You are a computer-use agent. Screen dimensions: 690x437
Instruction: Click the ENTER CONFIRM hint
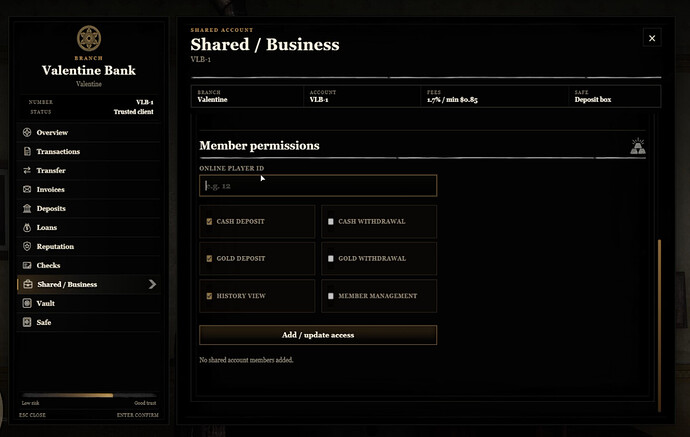pyautogui.click(x=138, y=415)
